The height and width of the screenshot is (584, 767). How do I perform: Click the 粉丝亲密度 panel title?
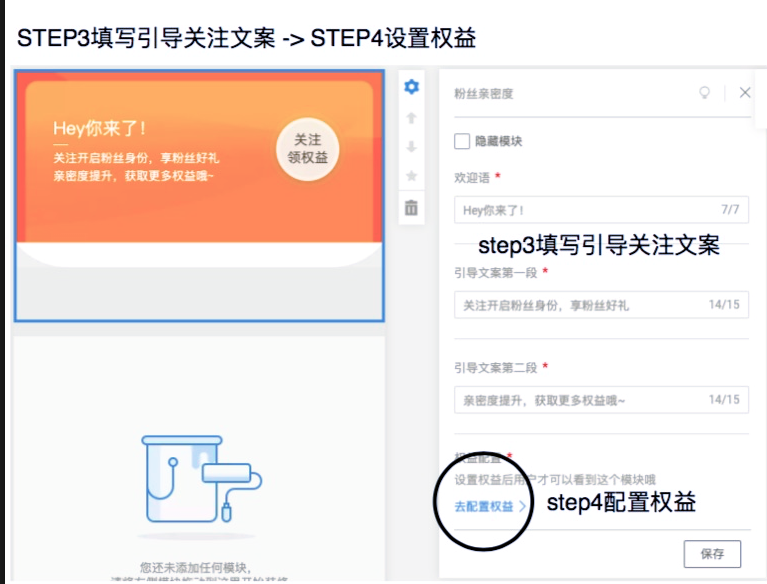483,94
